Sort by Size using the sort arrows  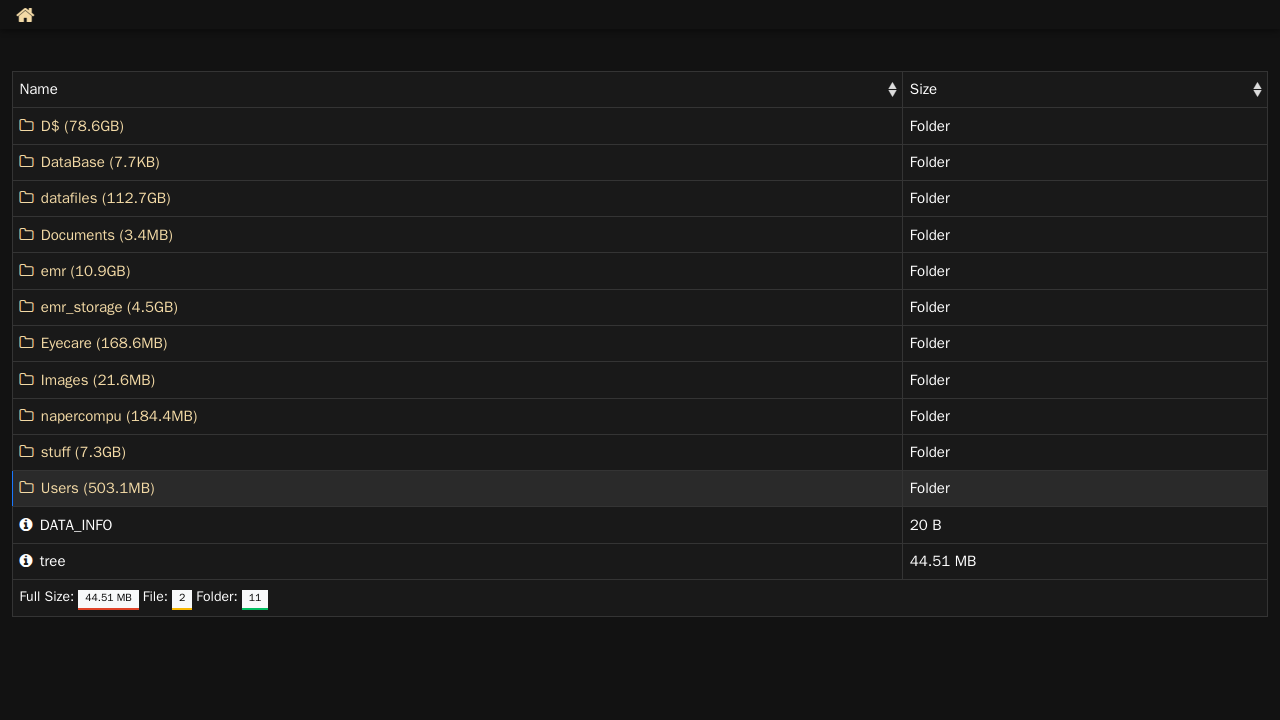1257,90
